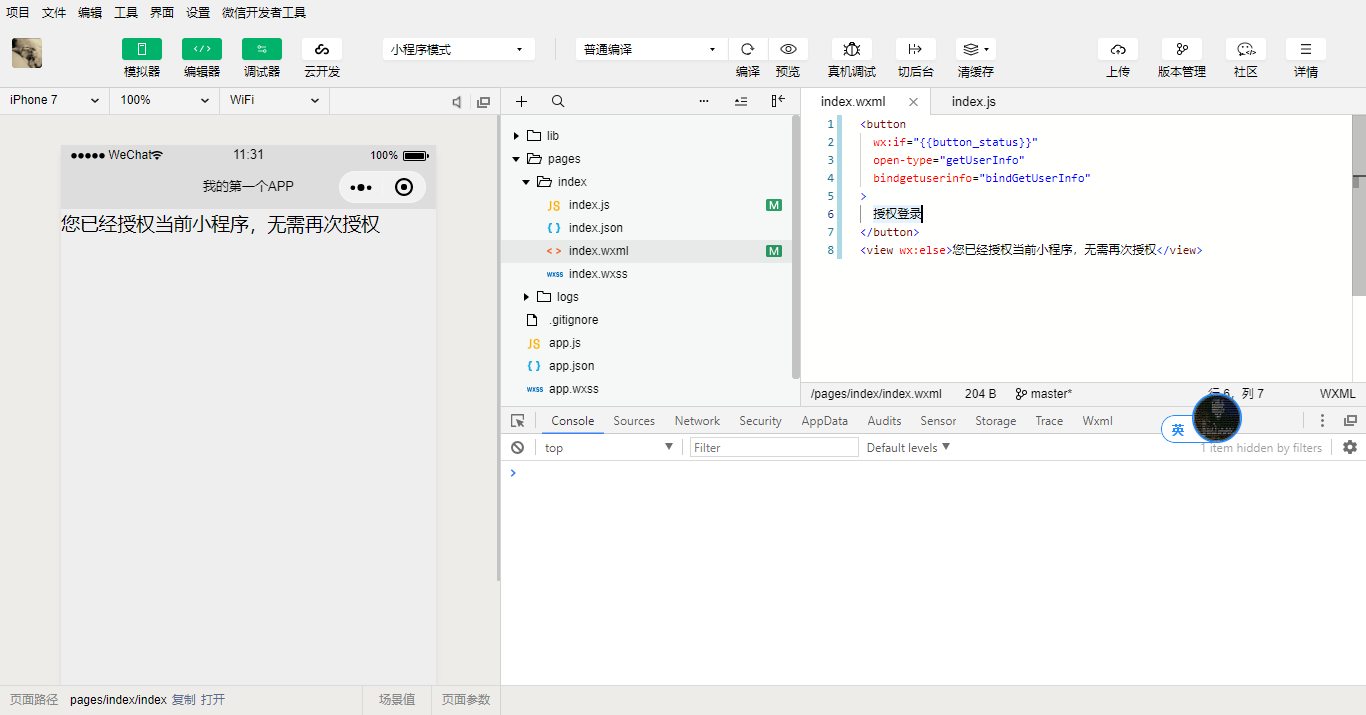This screenshot has width=1366, height=715.
Task: Open the Network devtools tab
Action: click(x=696, y=421)
